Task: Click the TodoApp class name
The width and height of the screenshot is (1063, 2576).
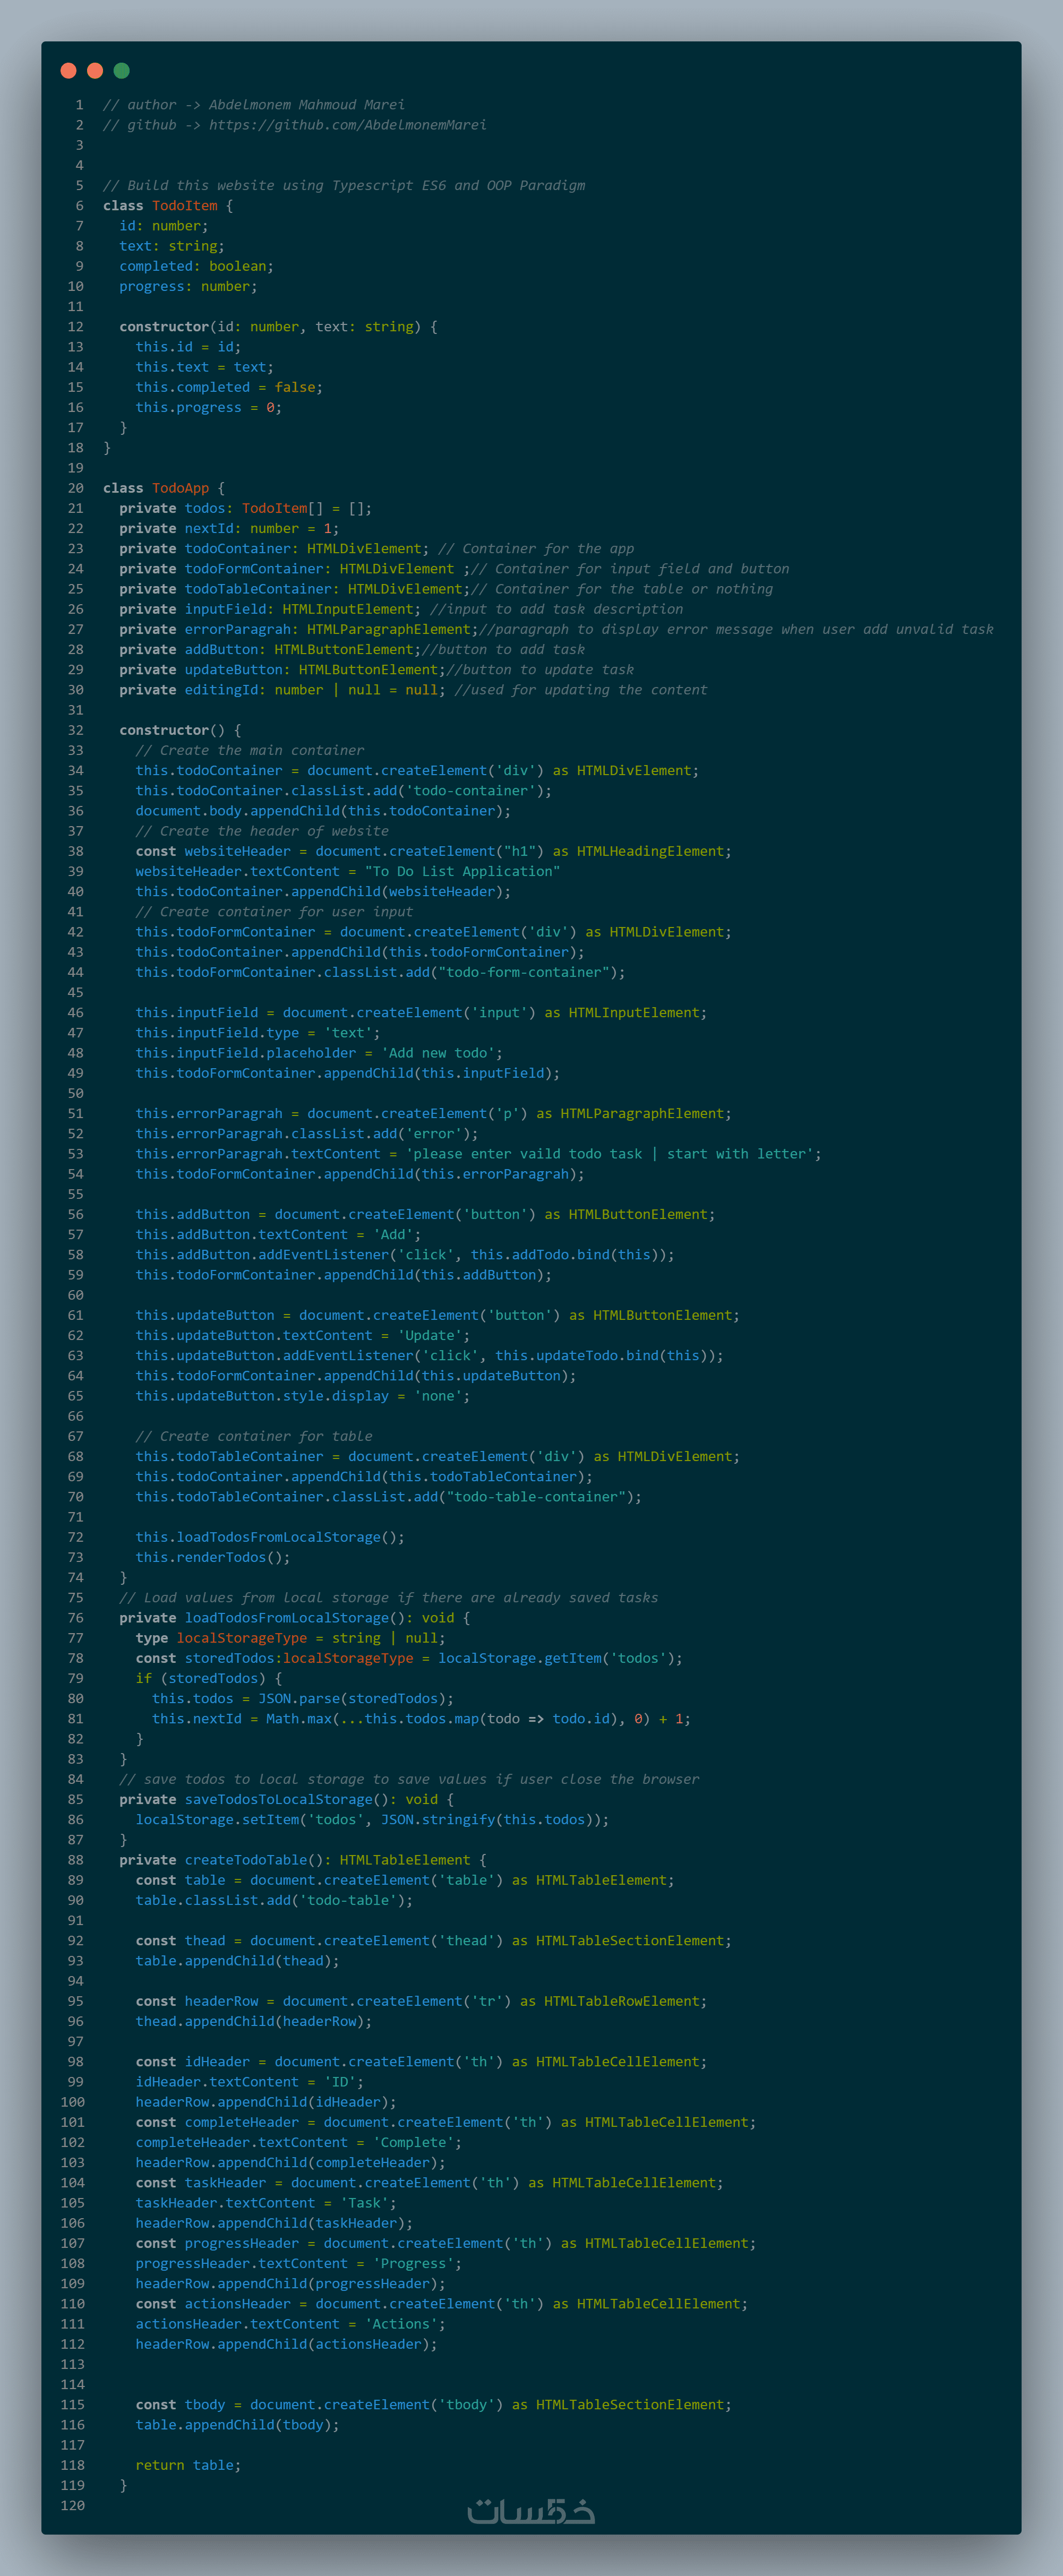Action: tap(180, 488)
